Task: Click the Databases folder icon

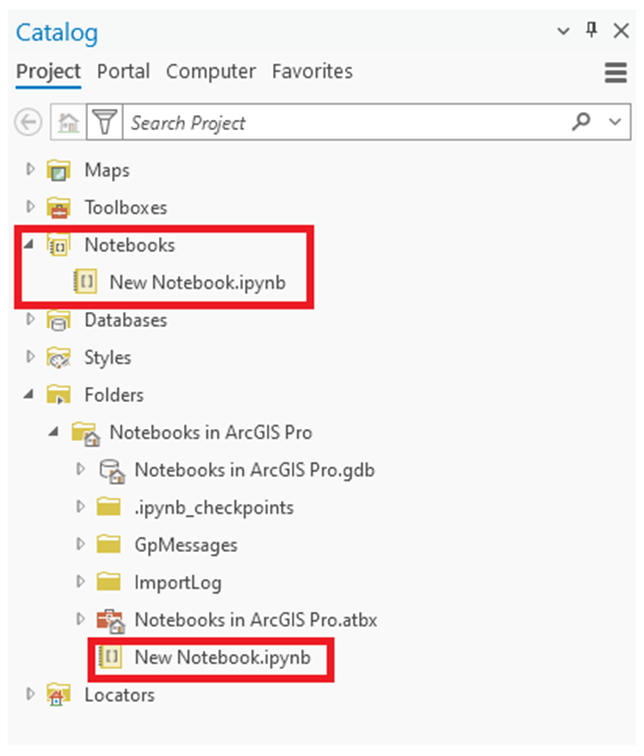Action: coord(59,320)
